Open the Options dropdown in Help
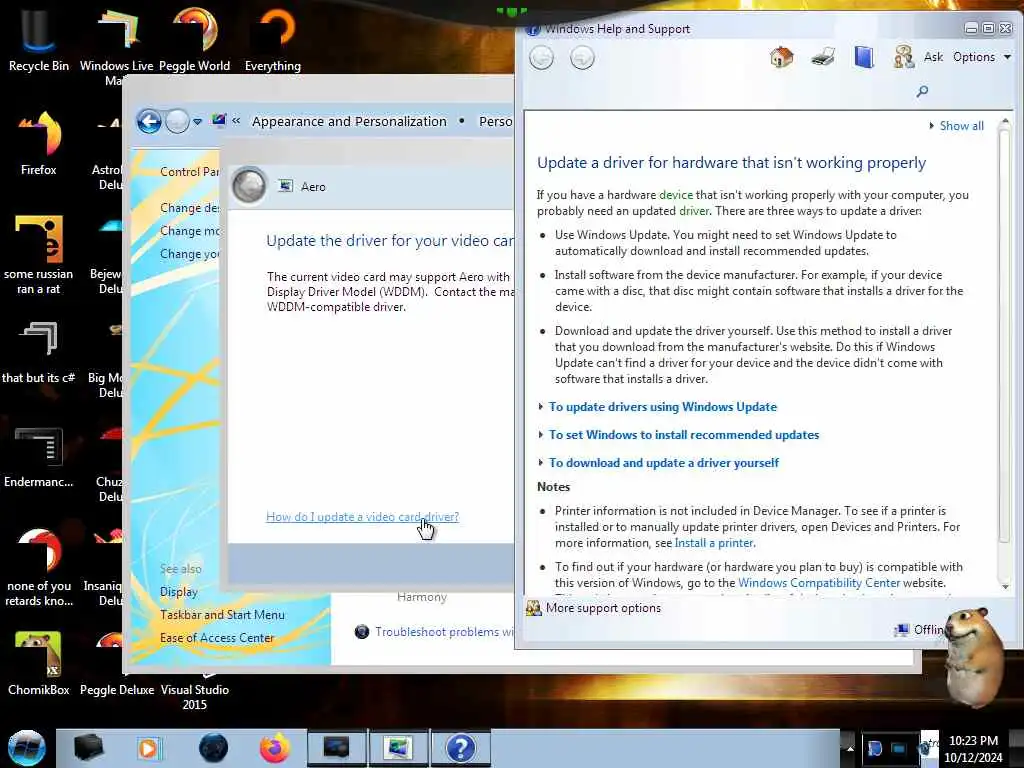1024x768 pixels. pyautogui.click(x=982, y=57)
